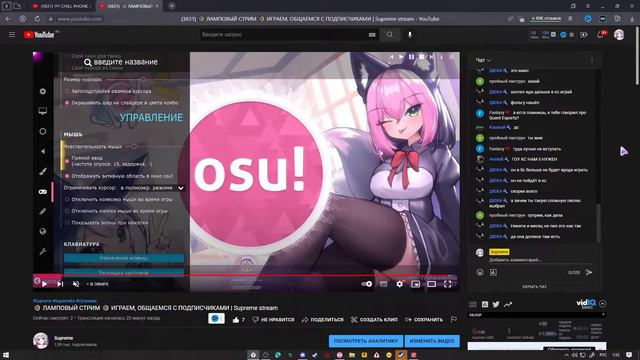Viewport: 640px width, 360px height.
Task: Pause osu! music player at top
Action: pyautogui.click(x=411, y=57)
